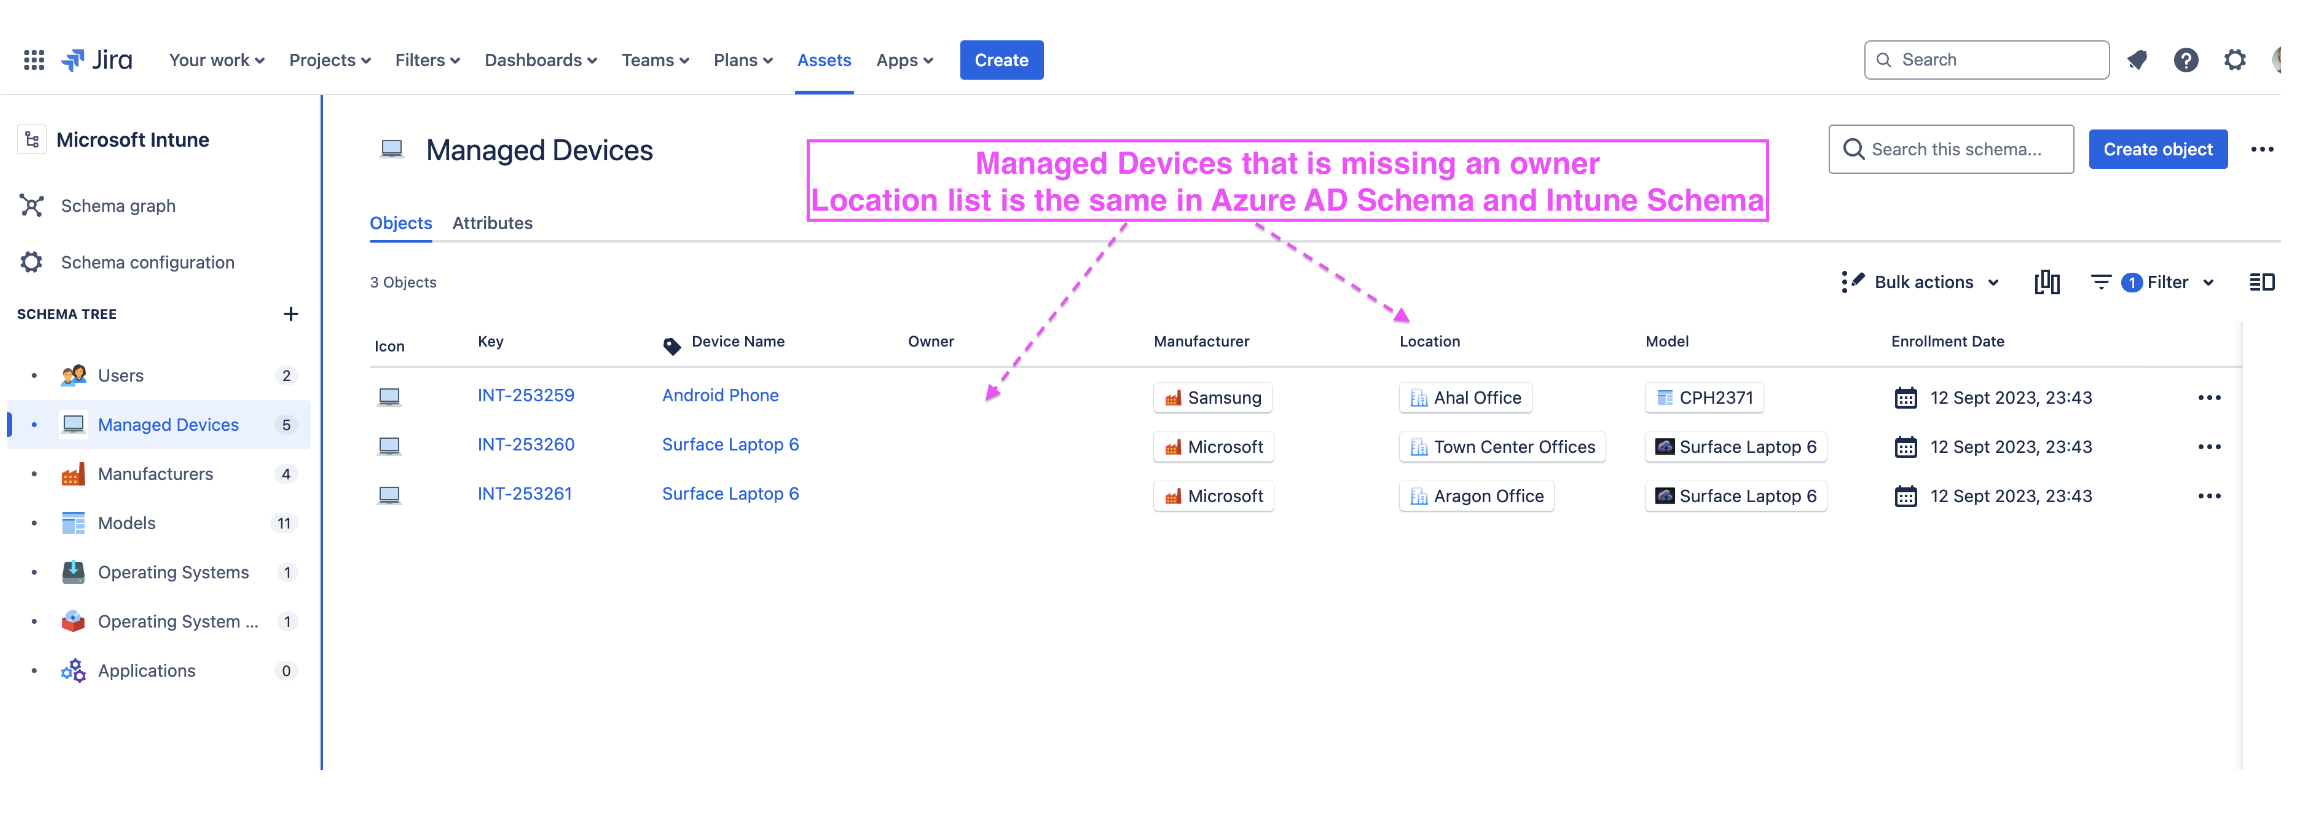Select Manufacturers in the schema tree

(x=160, y=474)
